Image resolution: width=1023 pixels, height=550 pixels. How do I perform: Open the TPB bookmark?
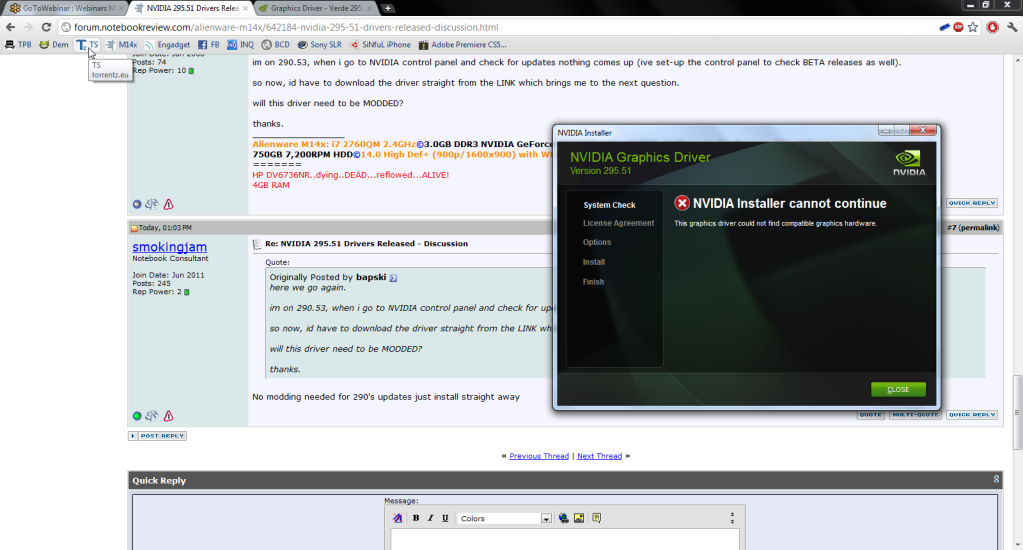pos(18,45)
